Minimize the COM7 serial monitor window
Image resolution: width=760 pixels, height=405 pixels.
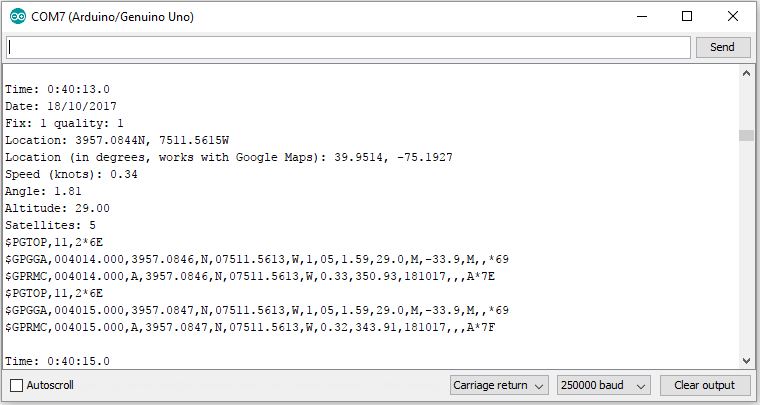point(642,16)
